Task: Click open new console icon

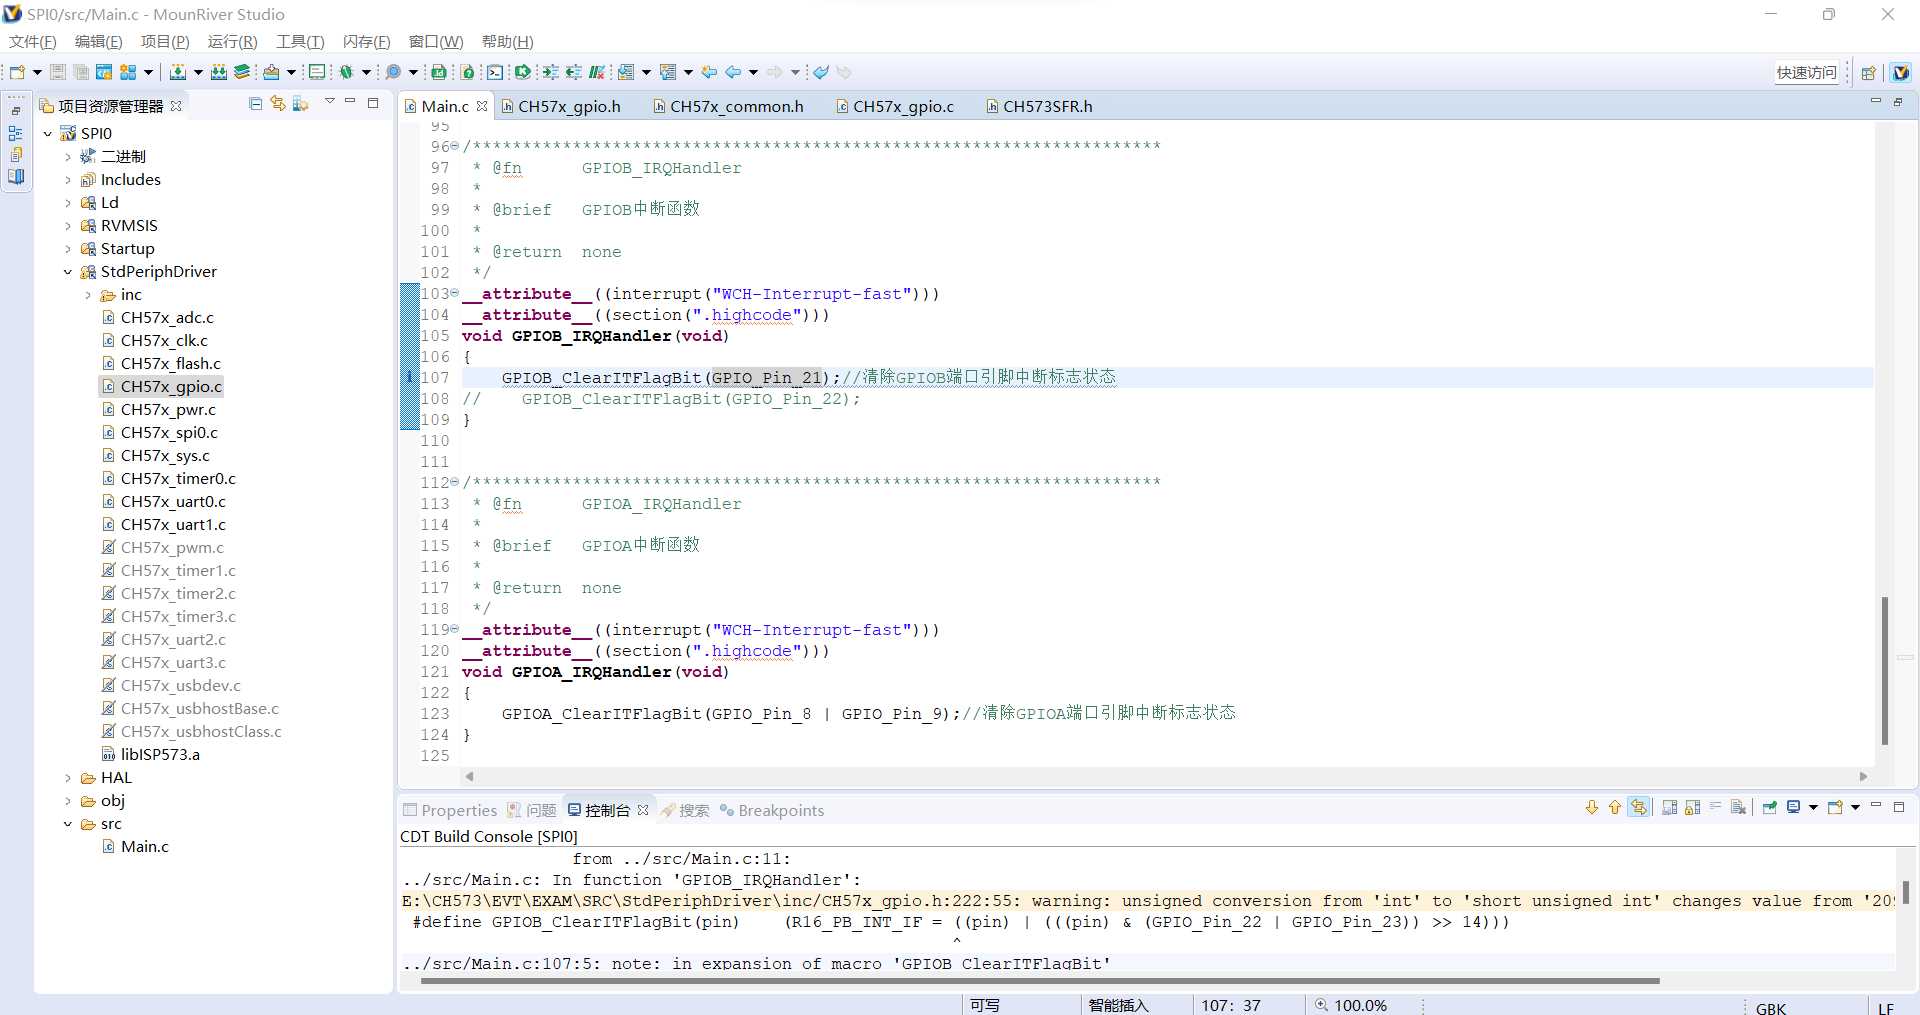Action: point(1835,808)
